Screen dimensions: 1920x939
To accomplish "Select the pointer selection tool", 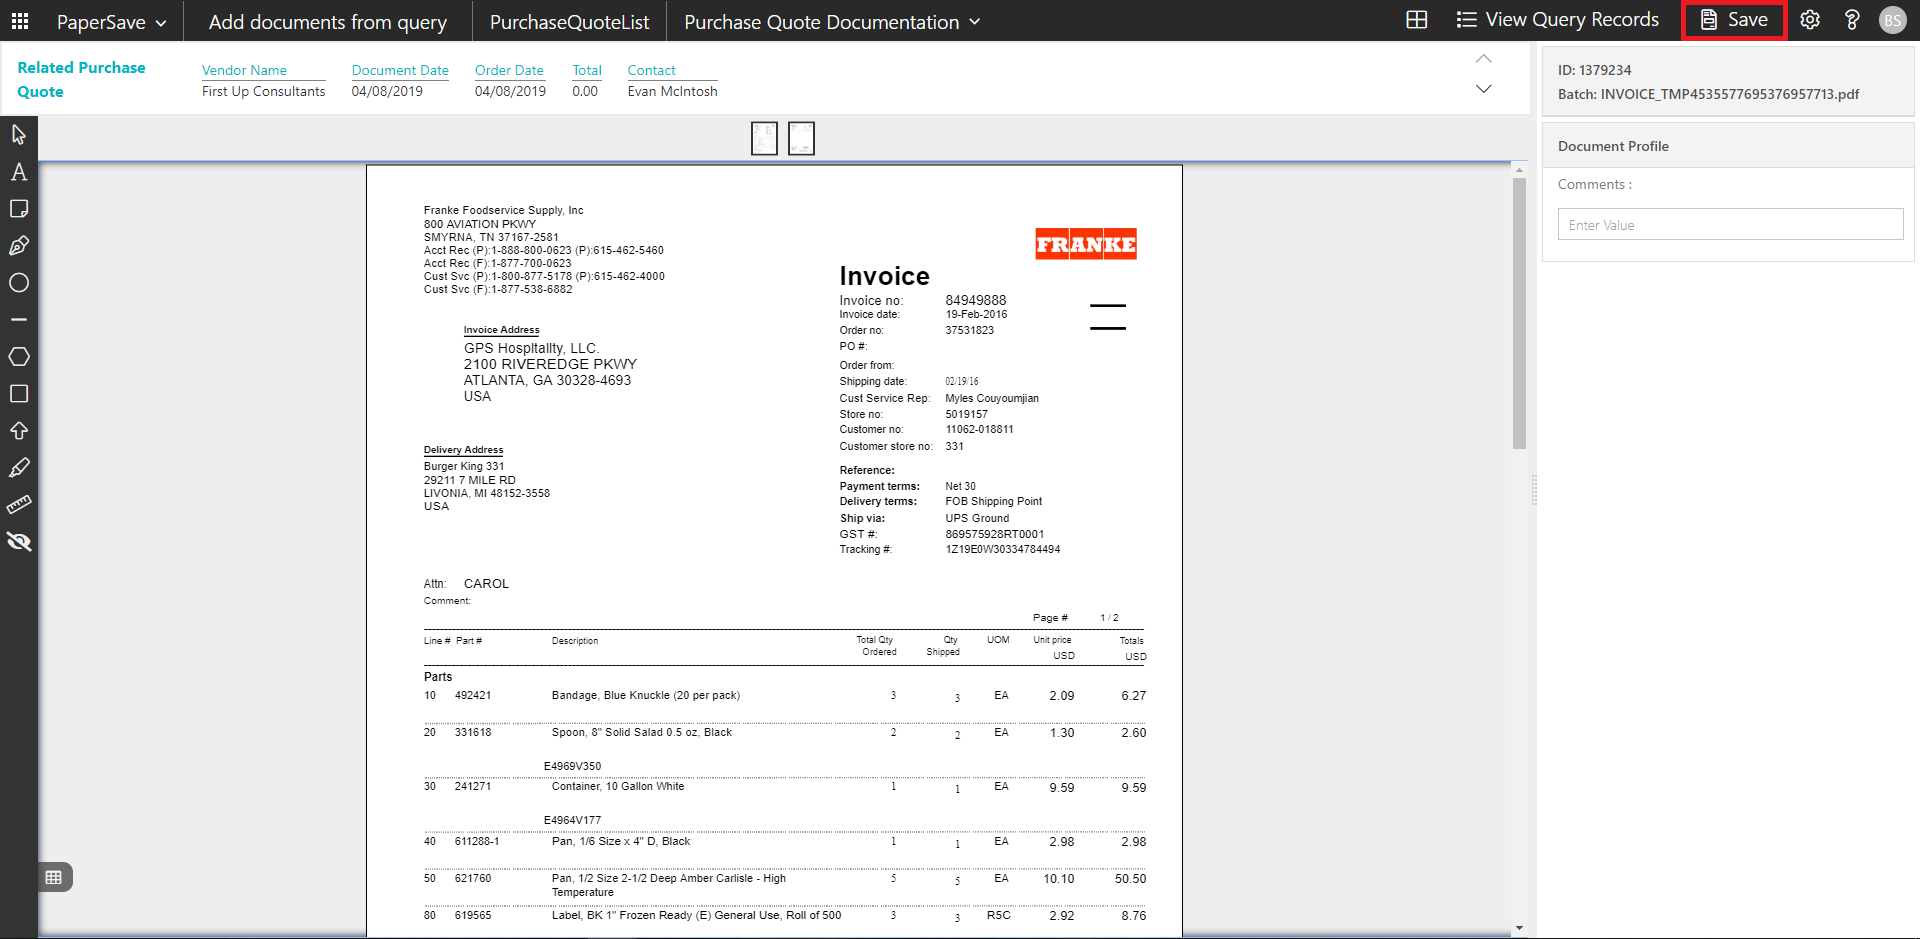I will point(19,135).
